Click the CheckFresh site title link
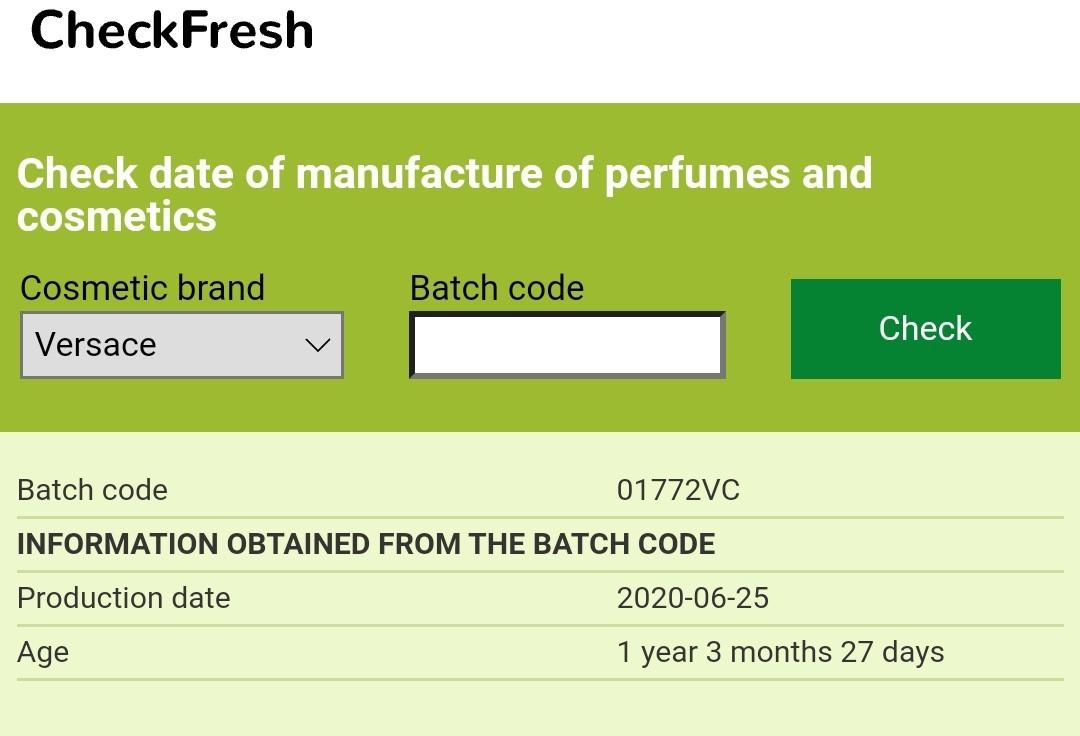Image resolution: width=1080 pixels, height=736 pixels. point(172,30)
